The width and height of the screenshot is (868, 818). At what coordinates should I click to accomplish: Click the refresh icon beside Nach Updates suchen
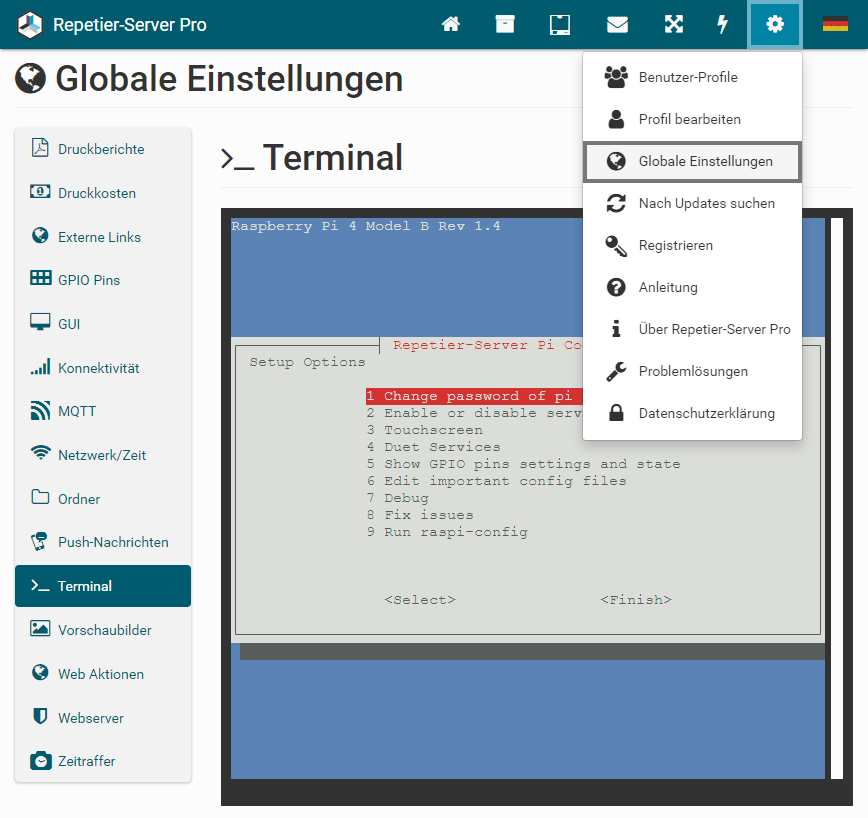pos(616,203)
